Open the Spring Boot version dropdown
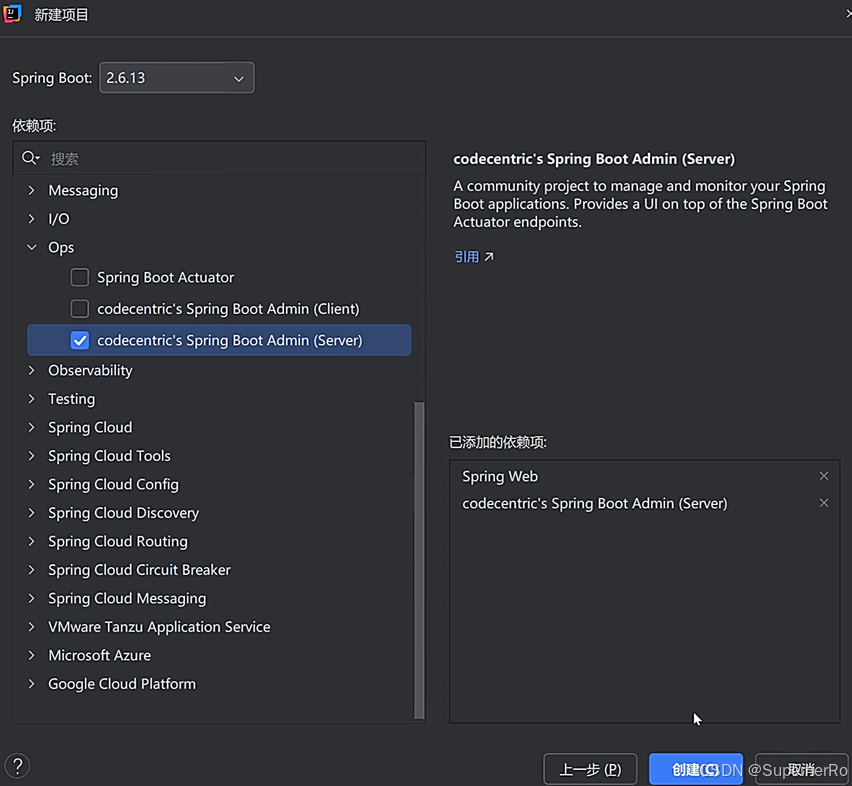The image size is (852, 786). (x=177, y=78)
